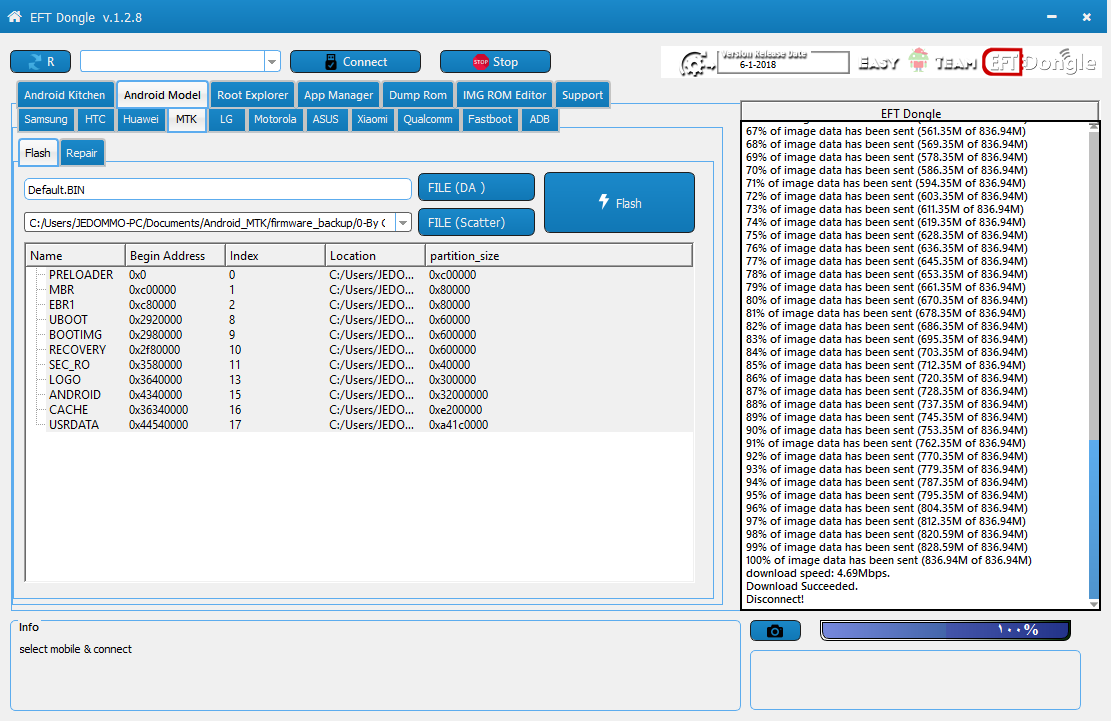Click the Name column header
This screenshot has height=721, width=1111.
click(x=75, y=256)
